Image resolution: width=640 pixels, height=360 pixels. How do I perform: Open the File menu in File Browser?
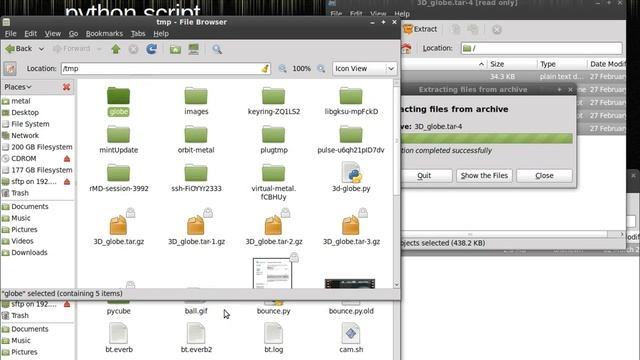[11, 33]
